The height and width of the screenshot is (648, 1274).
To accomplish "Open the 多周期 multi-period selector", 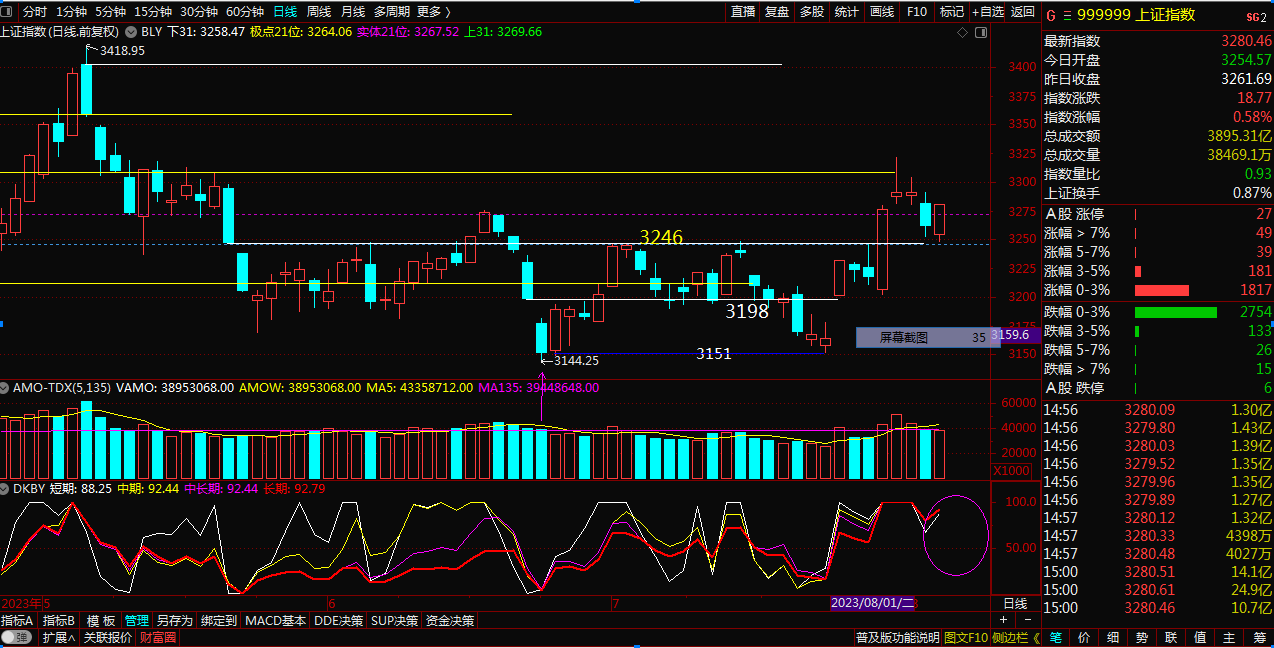I will pyautogui.click(x=391, y=12).
